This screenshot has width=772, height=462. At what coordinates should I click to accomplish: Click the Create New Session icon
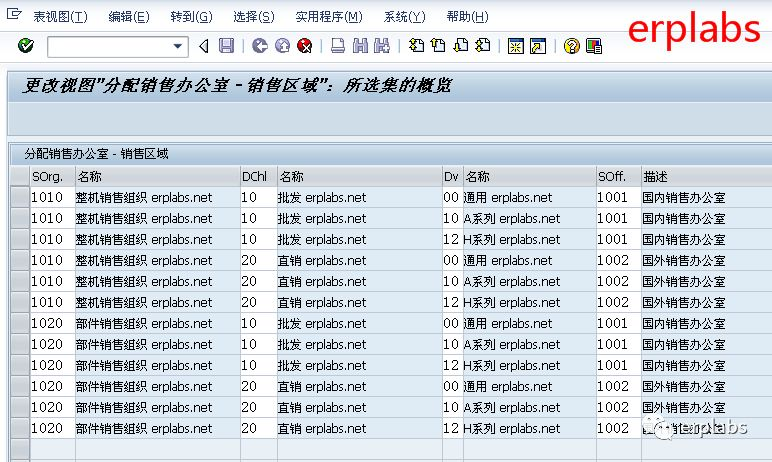click(516, 46)
